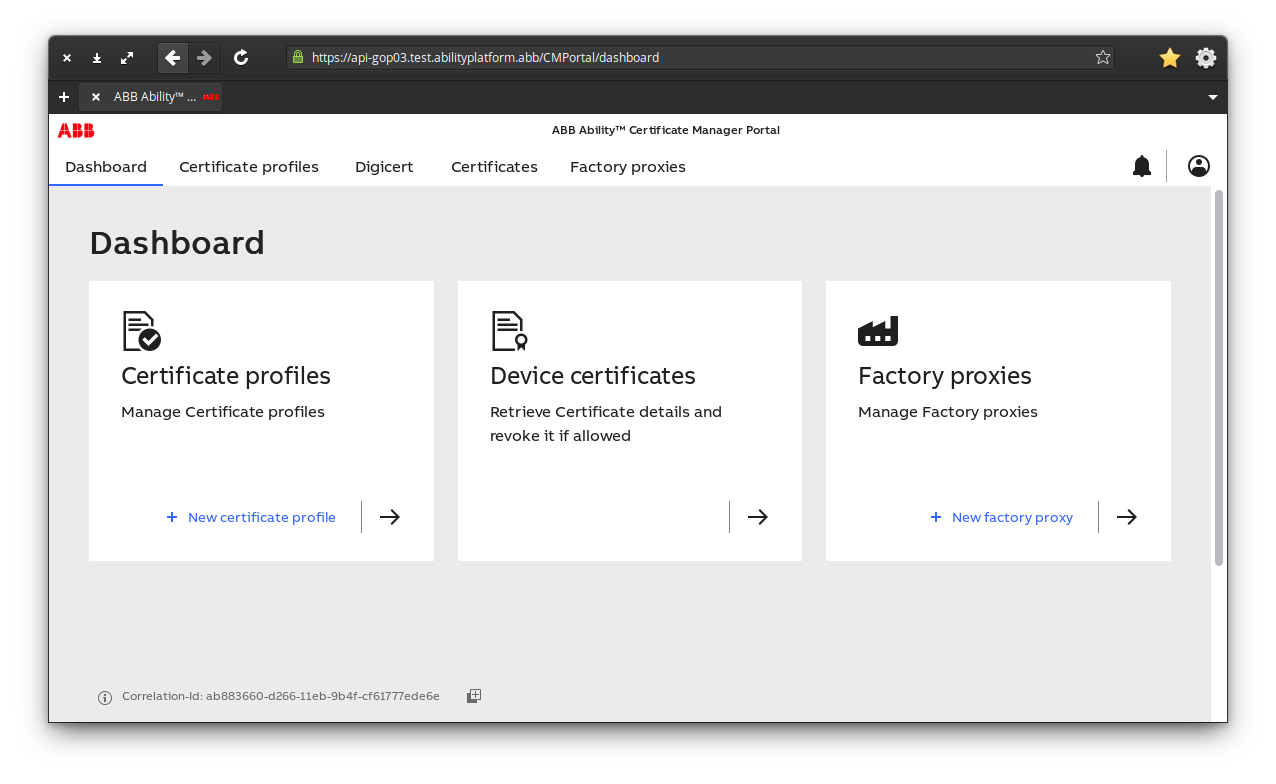The width and height of the screenshot is (1276, 784).
Task: Open the browser settings gear
Action: tap(1206, 58)
